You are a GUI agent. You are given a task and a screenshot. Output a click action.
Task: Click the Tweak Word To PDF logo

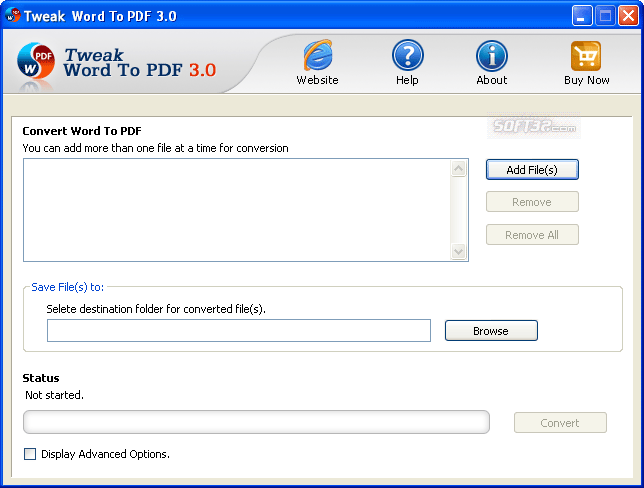coord(36,61)
